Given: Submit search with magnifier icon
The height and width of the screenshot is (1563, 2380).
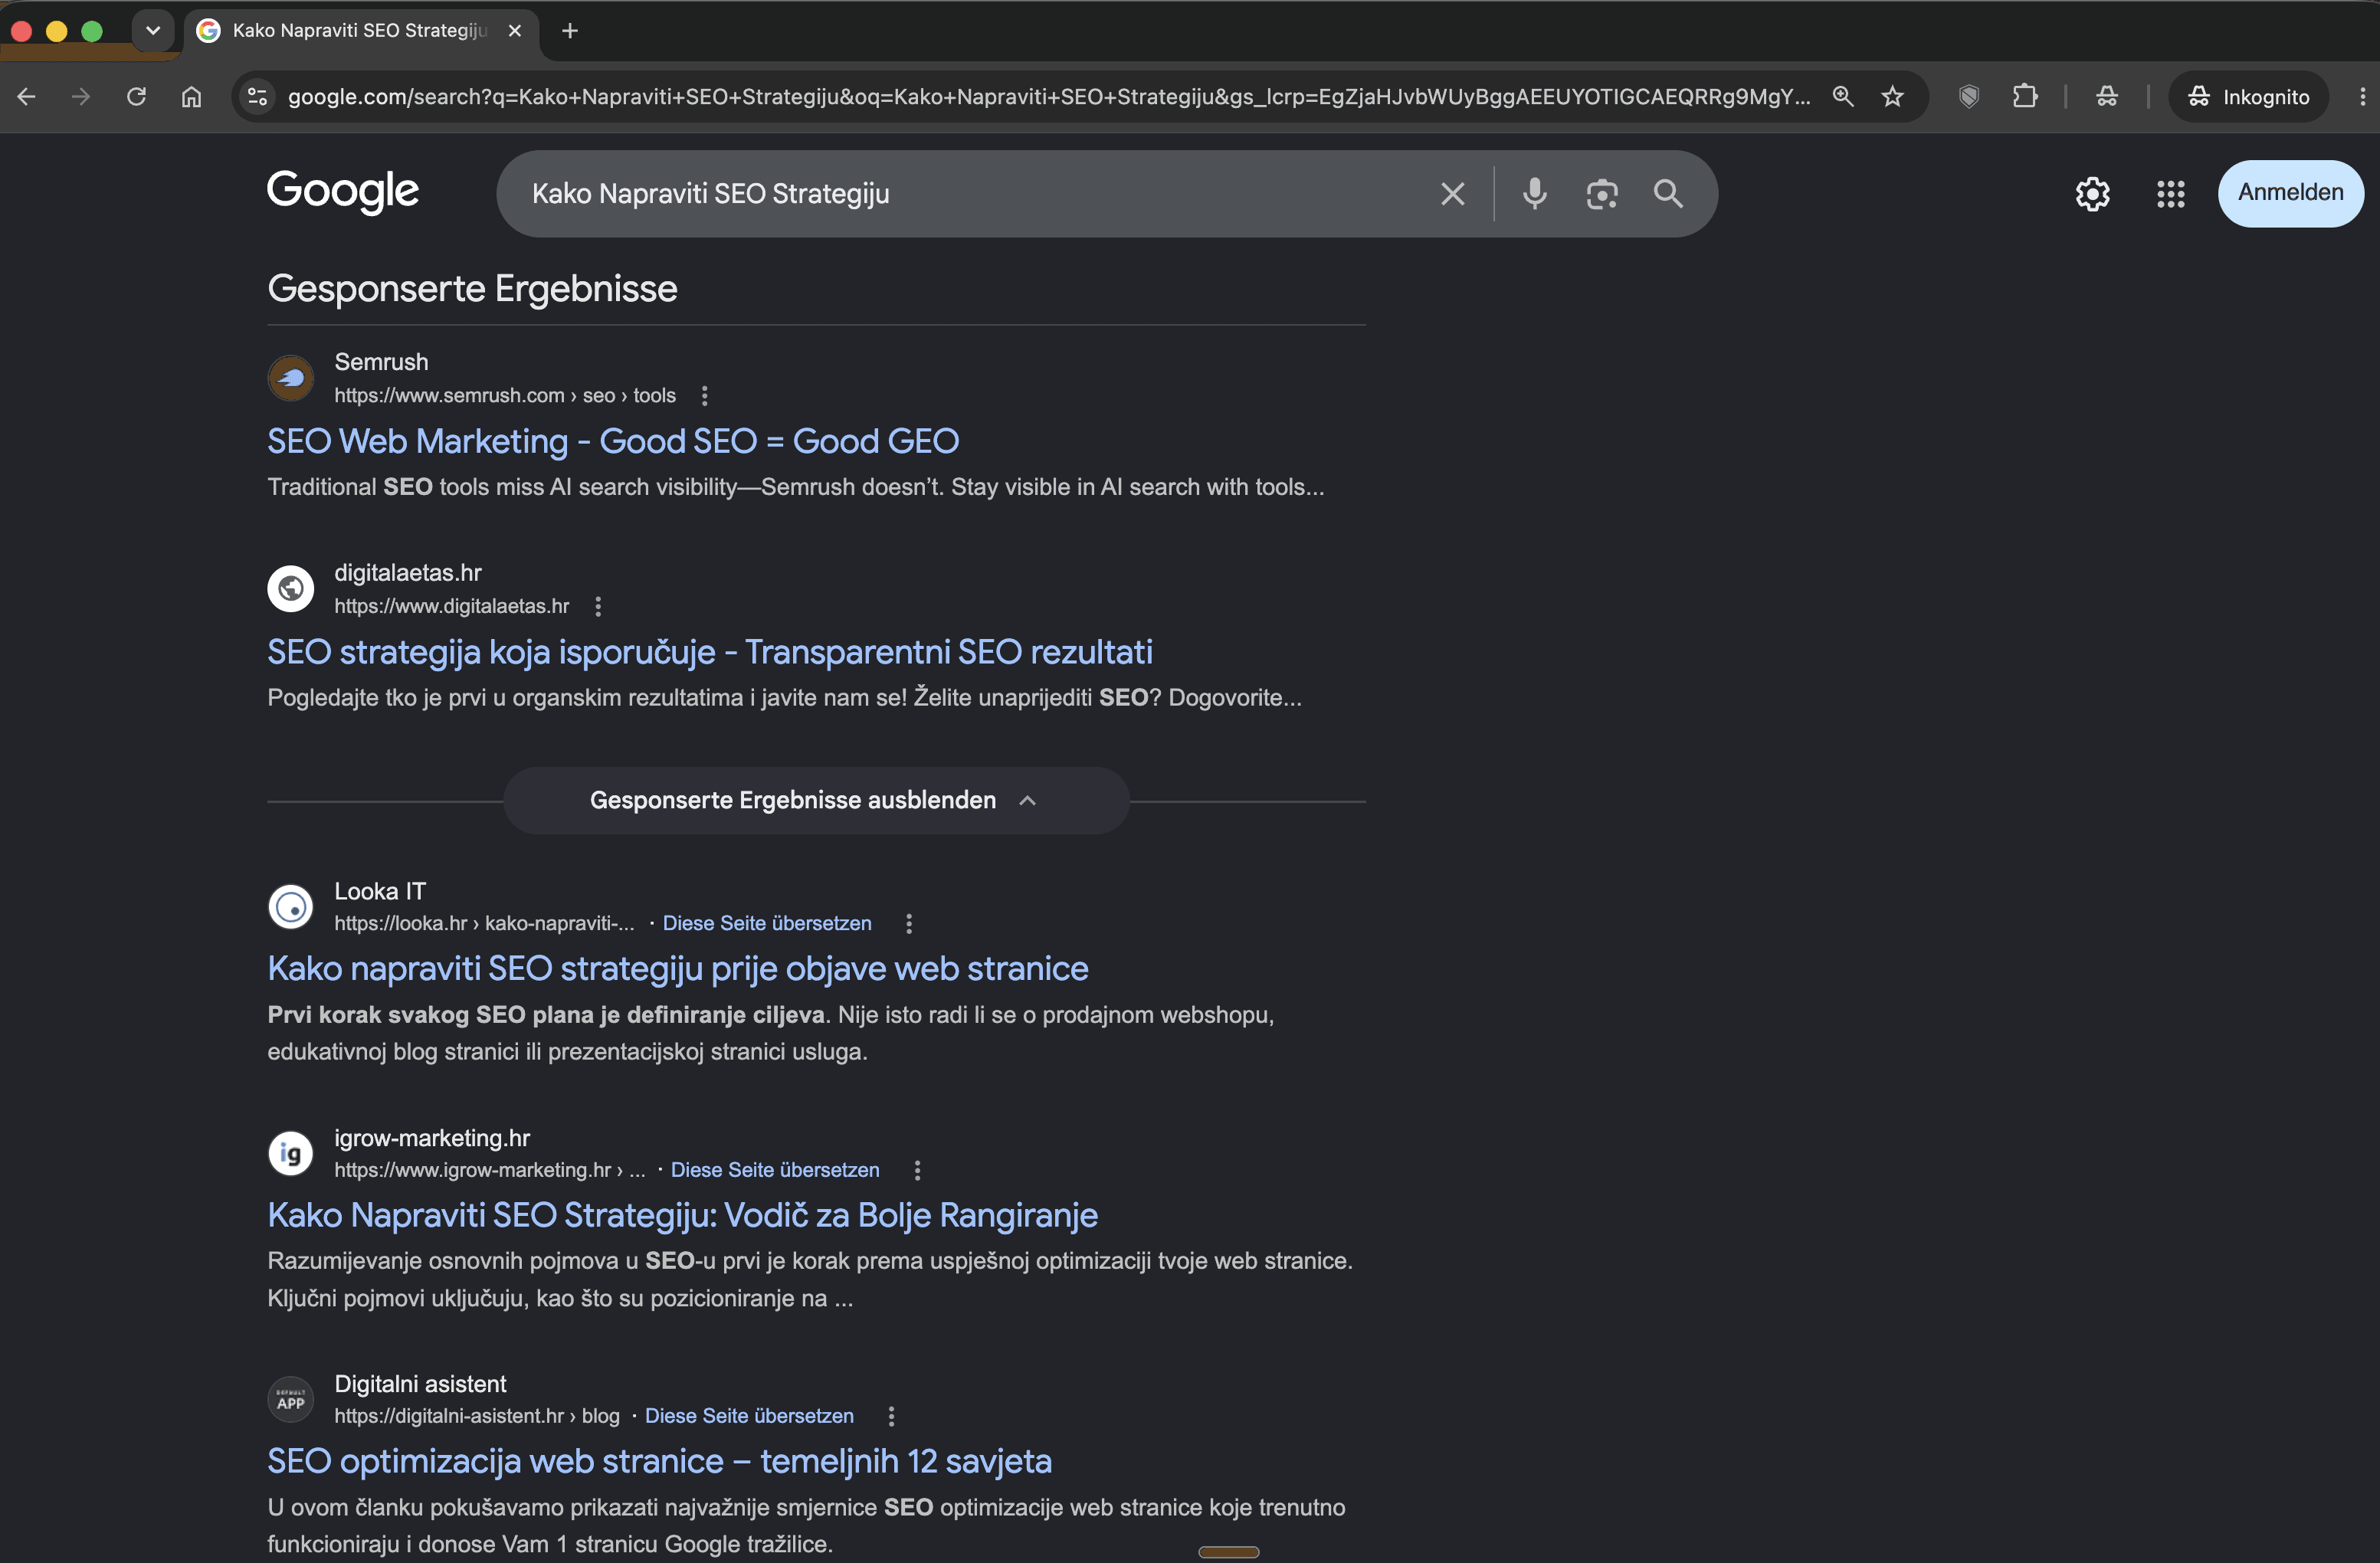Looking at the screenshot, I should coord(1668,194).
